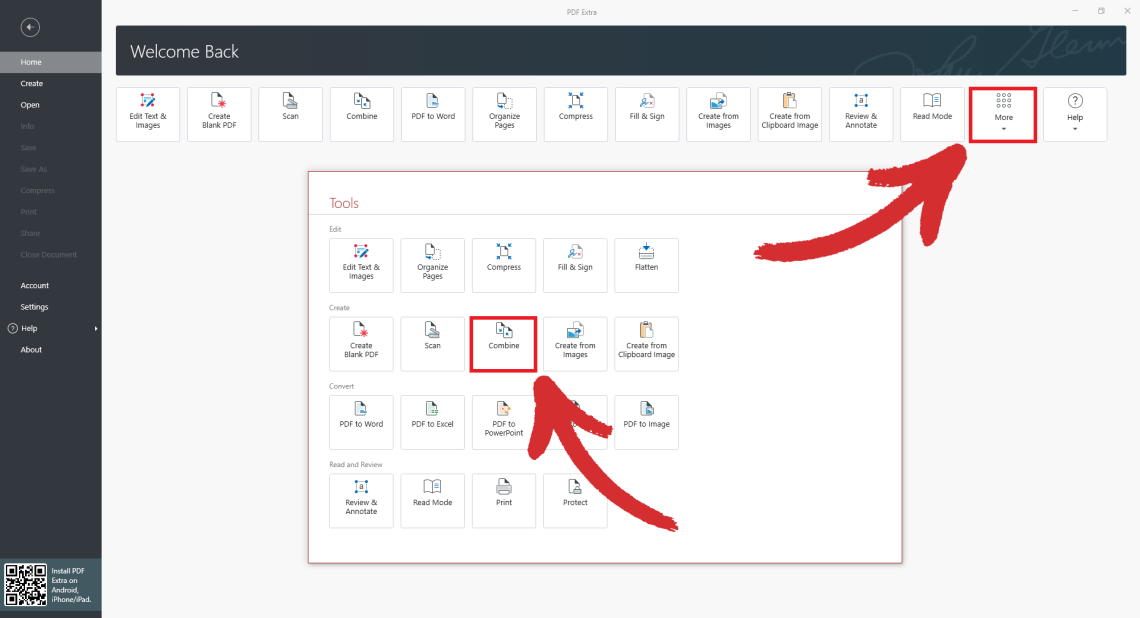
Task: Select the Organize Pages tool
Action: 432,265
